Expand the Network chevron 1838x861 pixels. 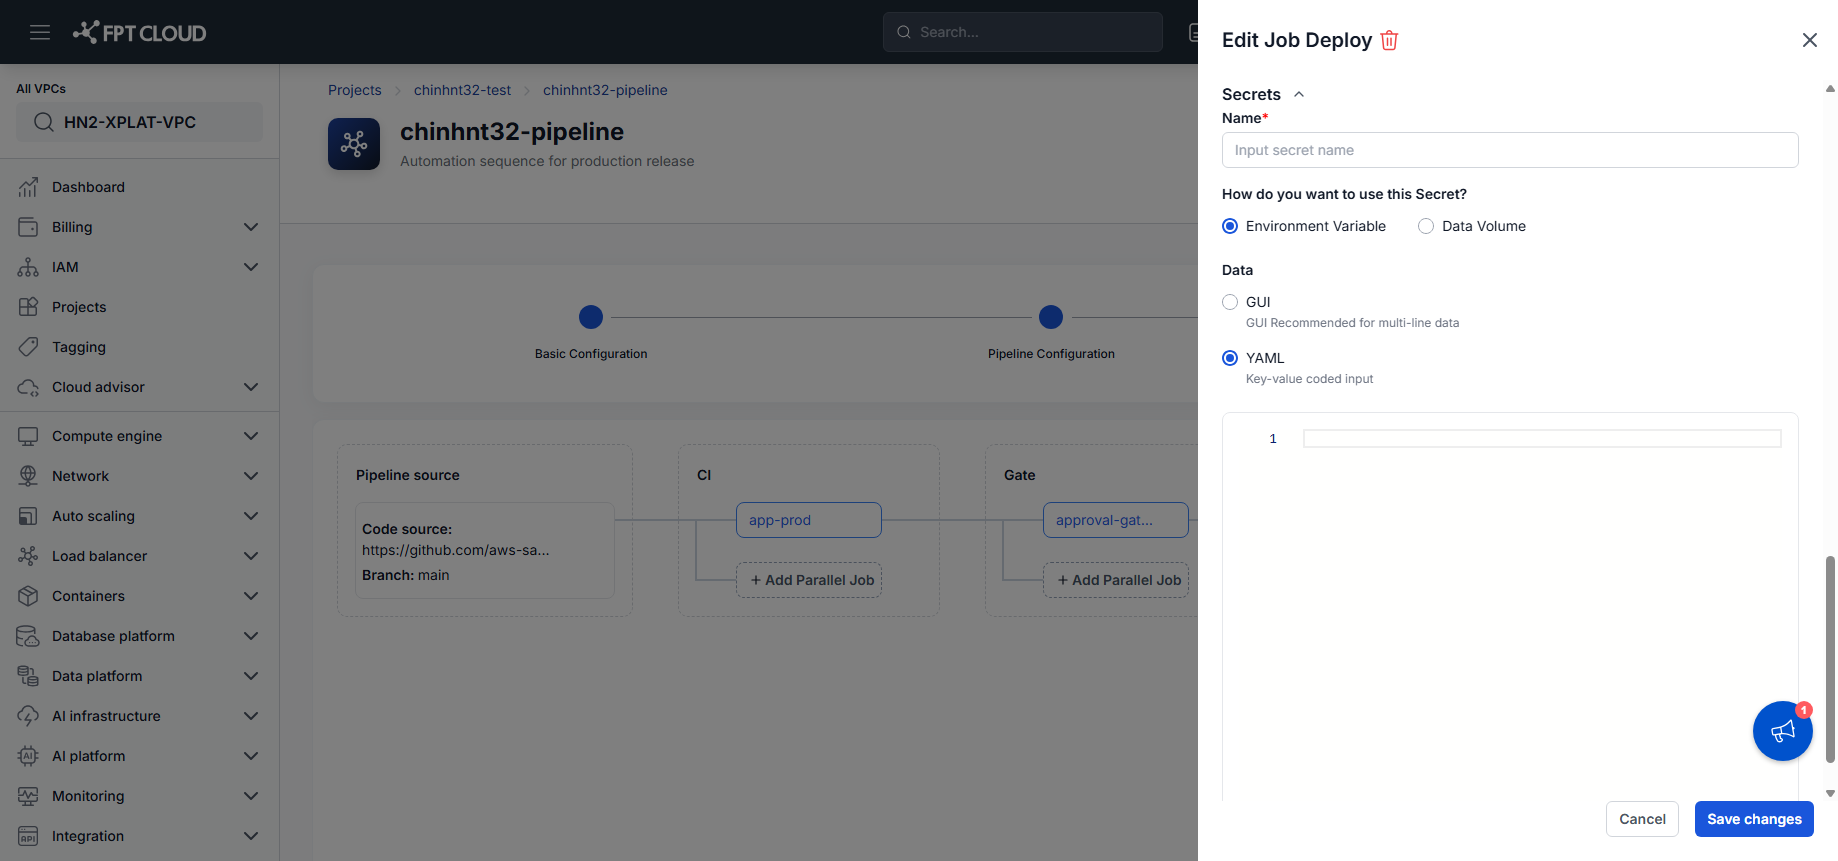point(251,476)
